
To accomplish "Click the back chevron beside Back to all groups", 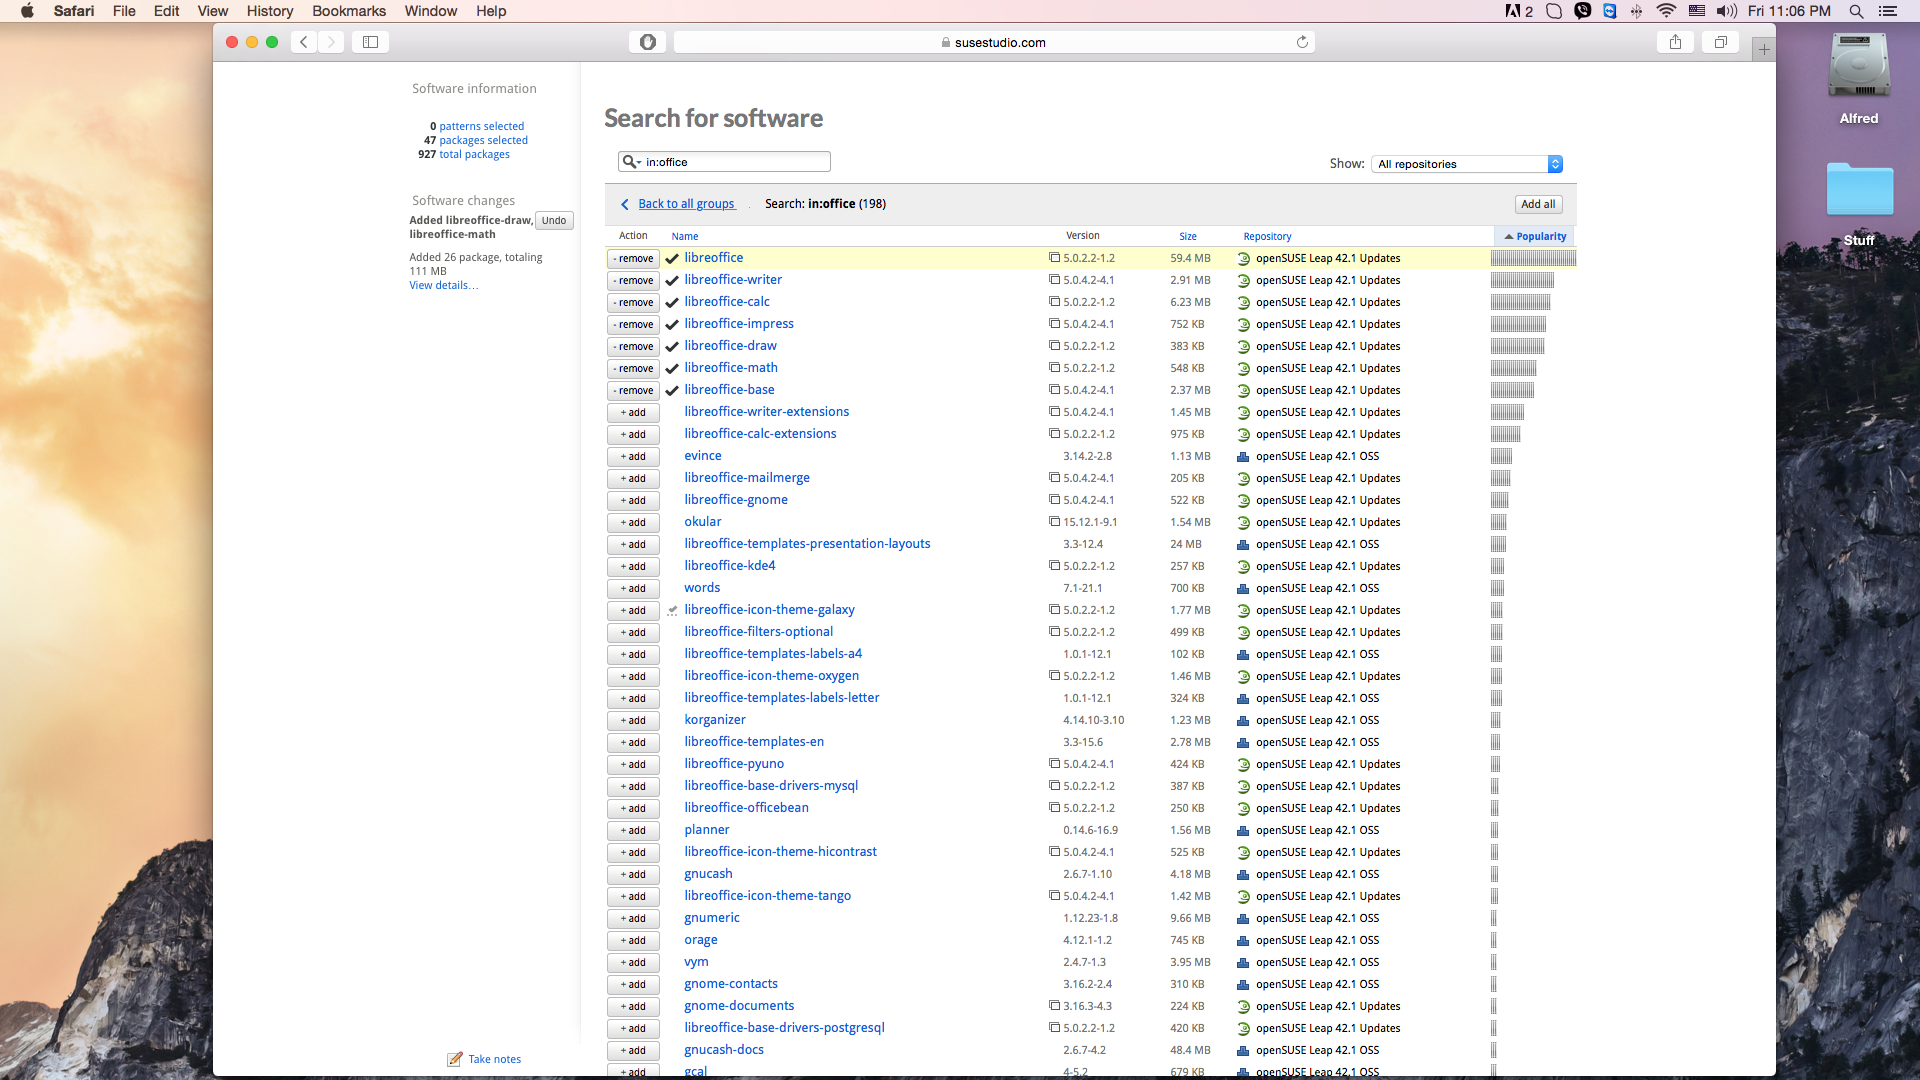I will pyautogui.click(x=625, y=204).
